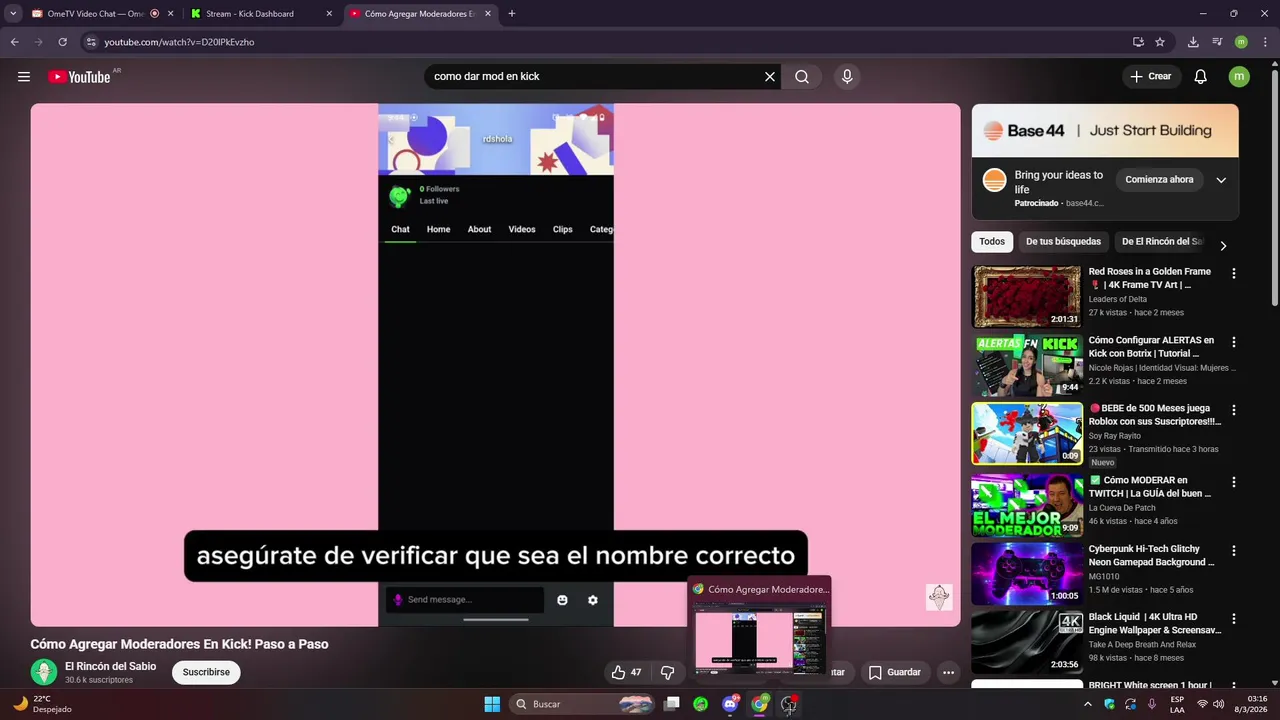This screenshot has height=720, width=1280.
Task: Focus the browser address bar URL
Action: 179,42
